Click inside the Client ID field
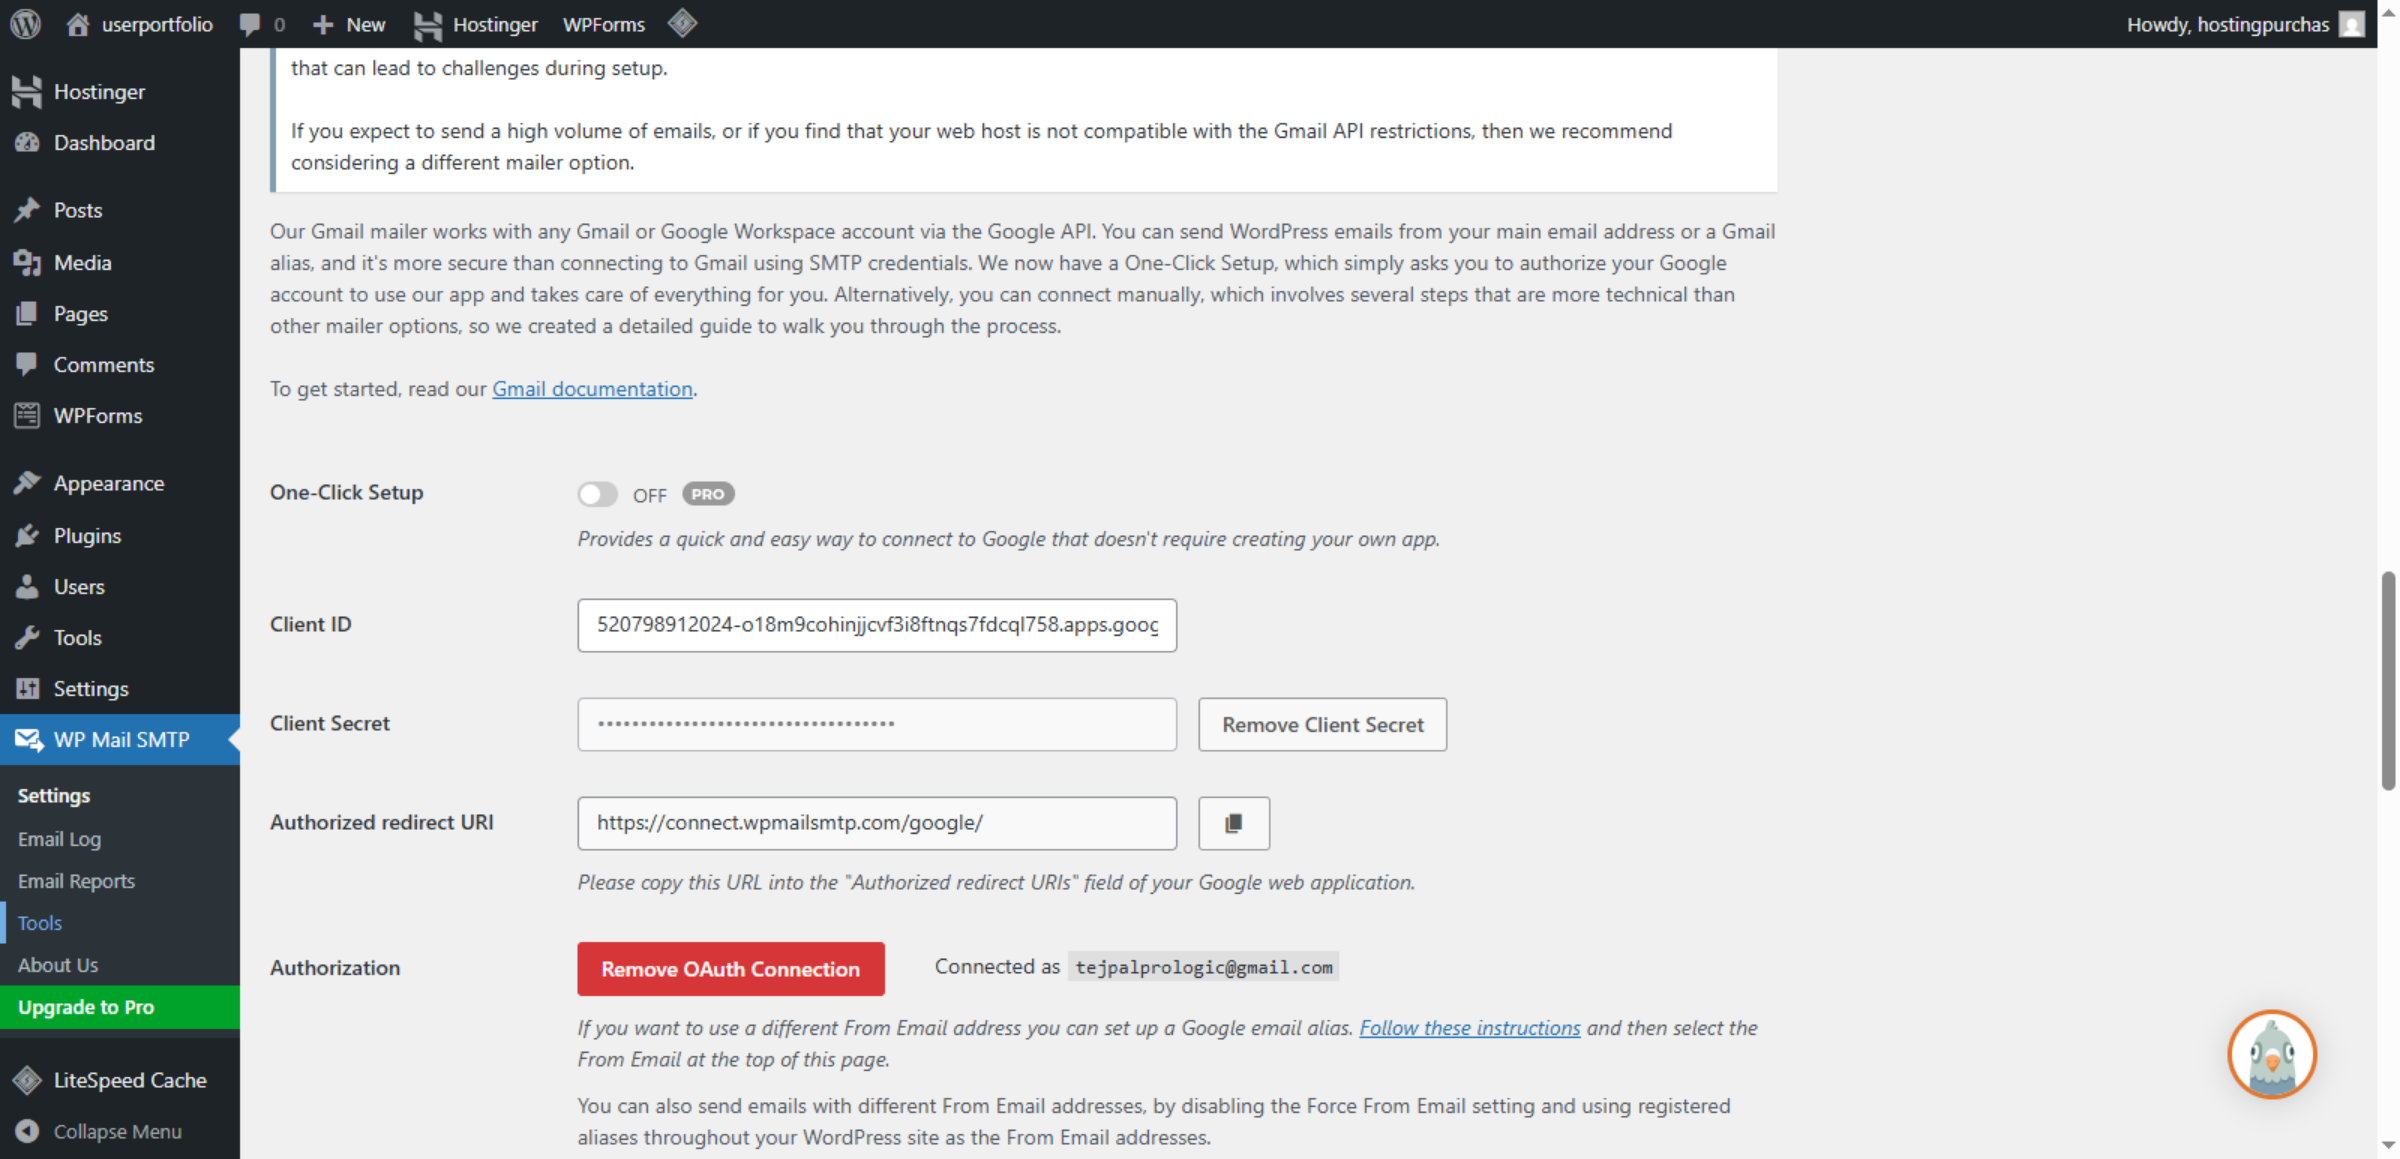The width and height of the screenshot is (2400, 1159). (876, 625)
